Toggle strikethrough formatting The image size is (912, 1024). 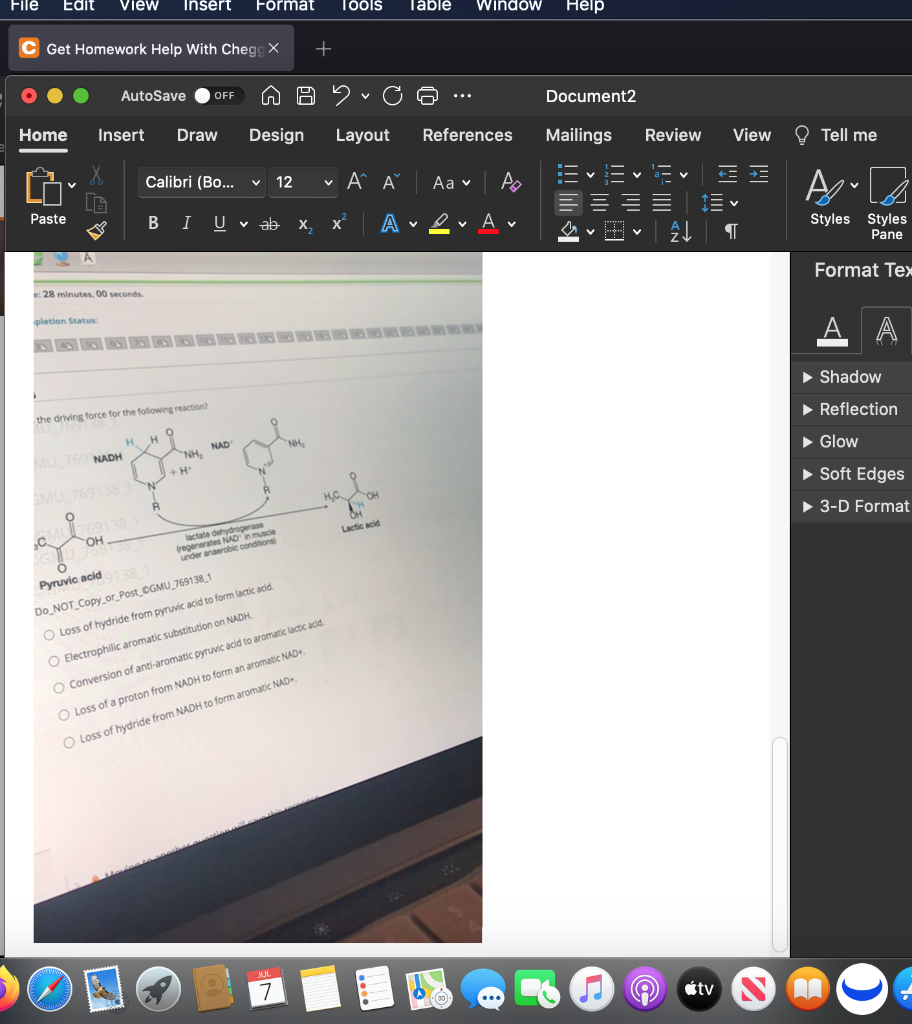(269, 224)
